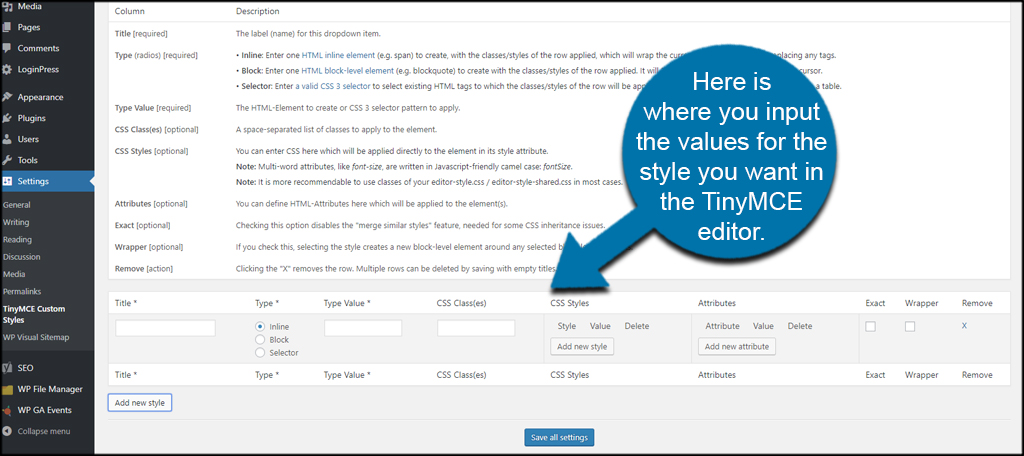
Task: Click the LoginPress gear icon
Action: click(7, 69)
